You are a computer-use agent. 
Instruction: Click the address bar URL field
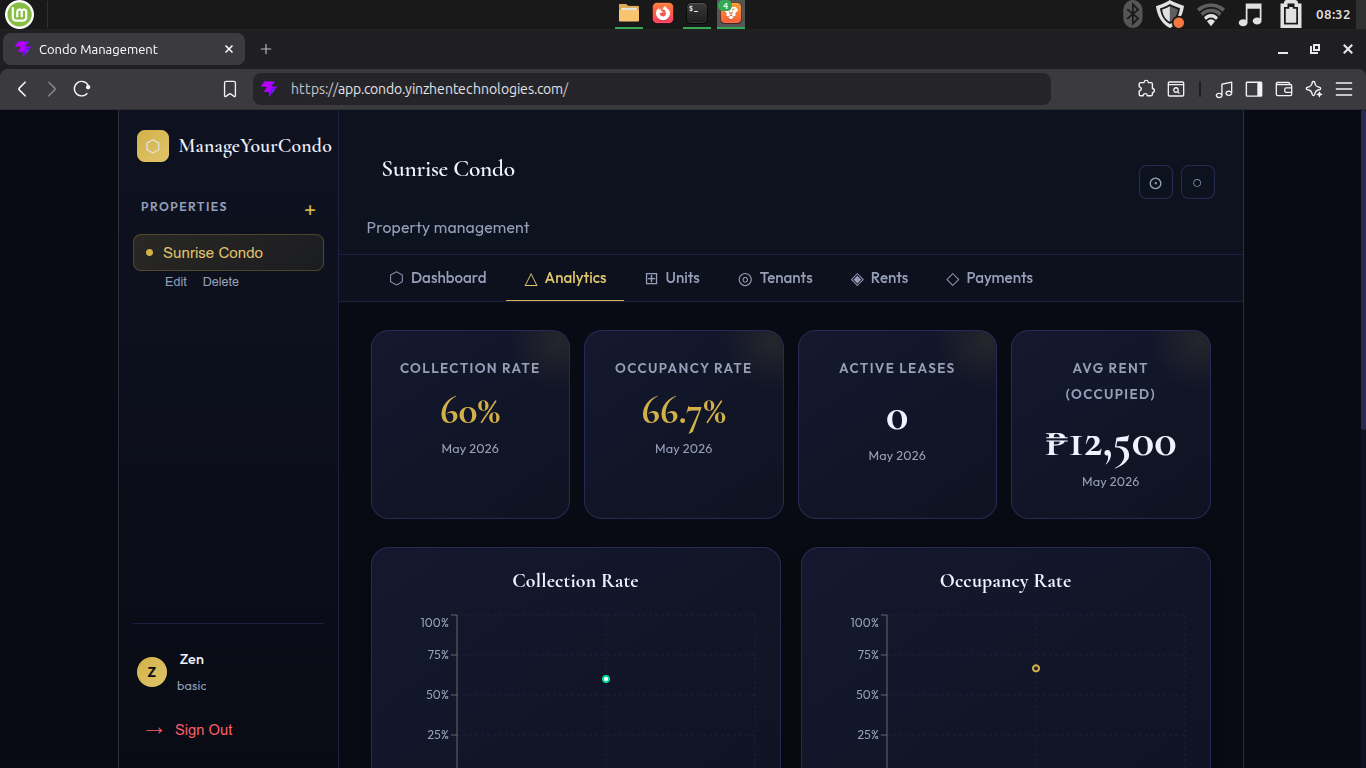(x=651, y=89)
